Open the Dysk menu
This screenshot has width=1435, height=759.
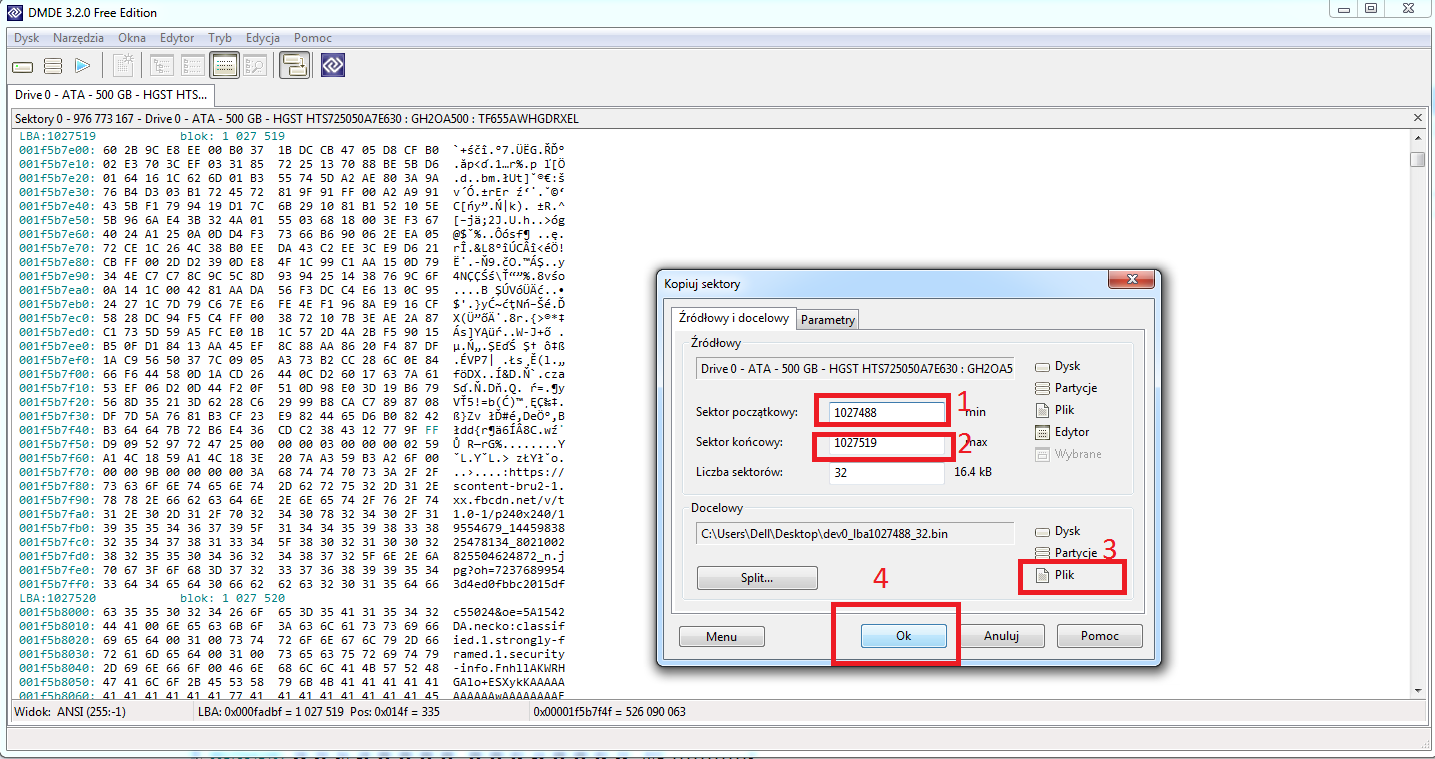27,38
